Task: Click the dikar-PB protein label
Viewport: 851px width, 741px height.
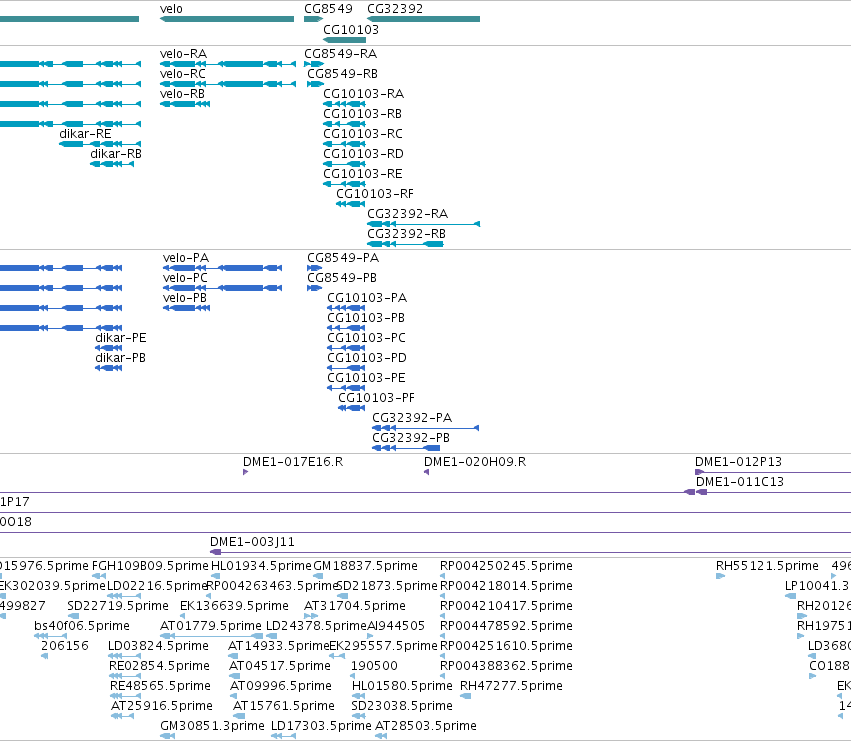Action: tap(120, 358)
